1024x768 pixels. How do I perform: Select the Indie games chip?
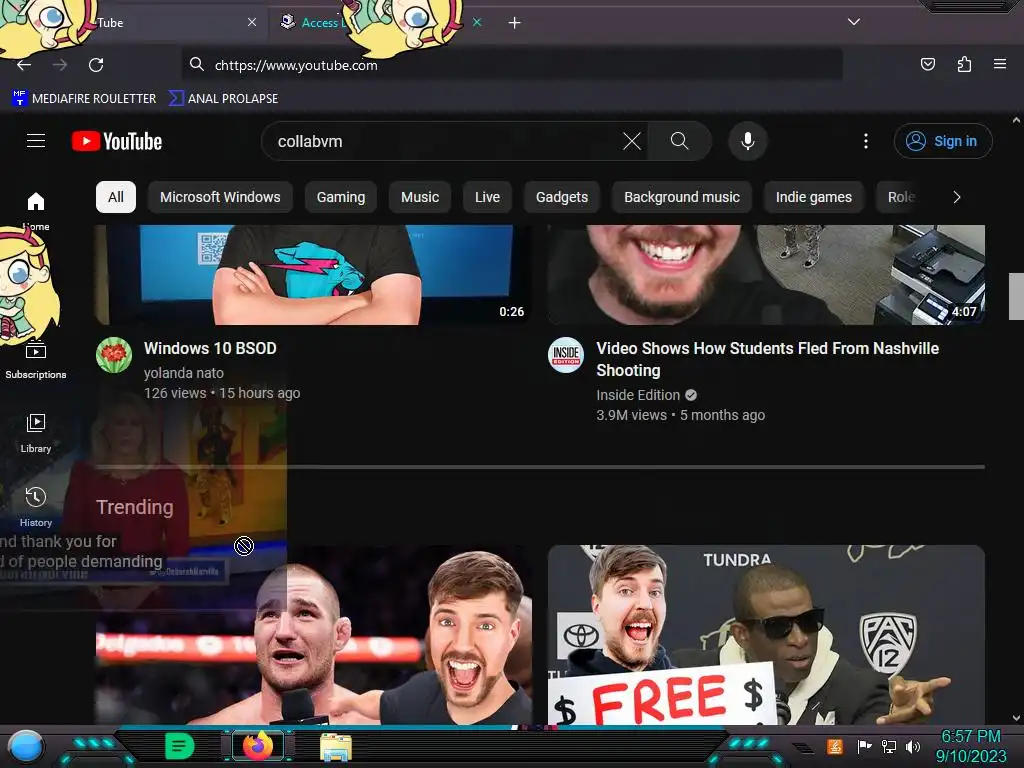tap(814, 197)
